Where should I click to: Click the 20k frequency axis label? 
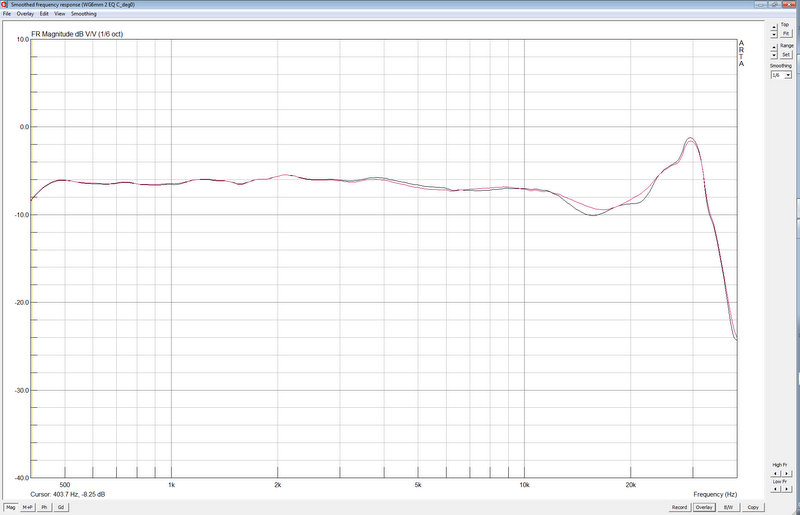[631, 485]
